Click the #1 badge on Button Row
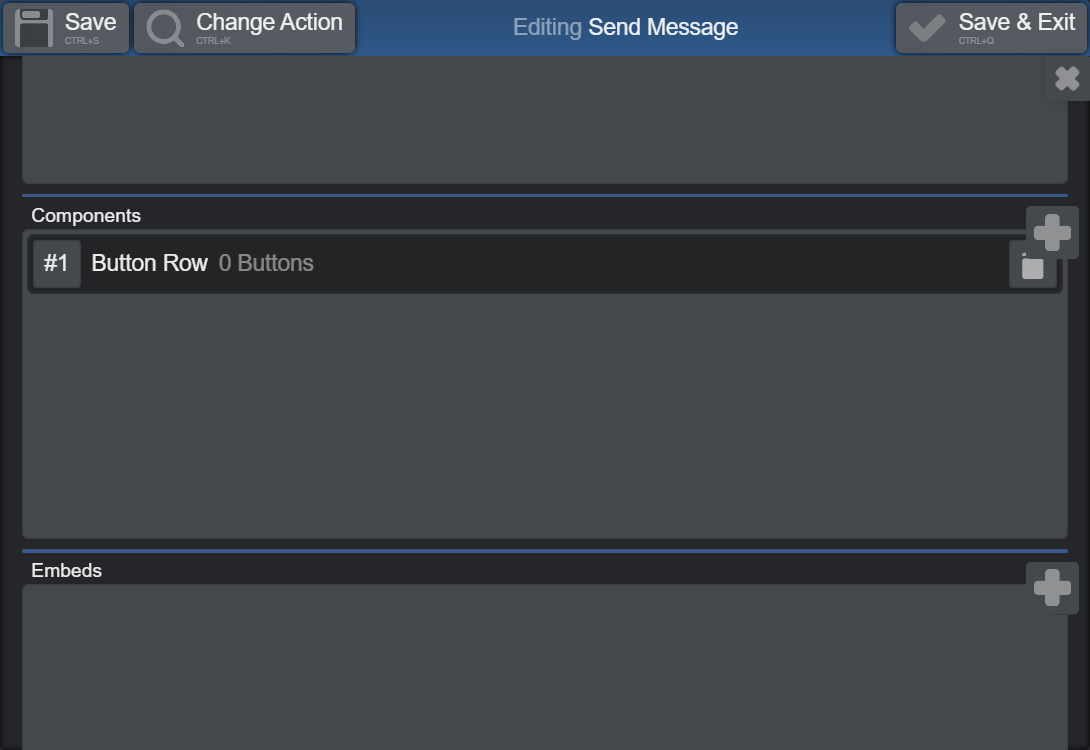1090x750 pixels. click(x=57, y=264)
